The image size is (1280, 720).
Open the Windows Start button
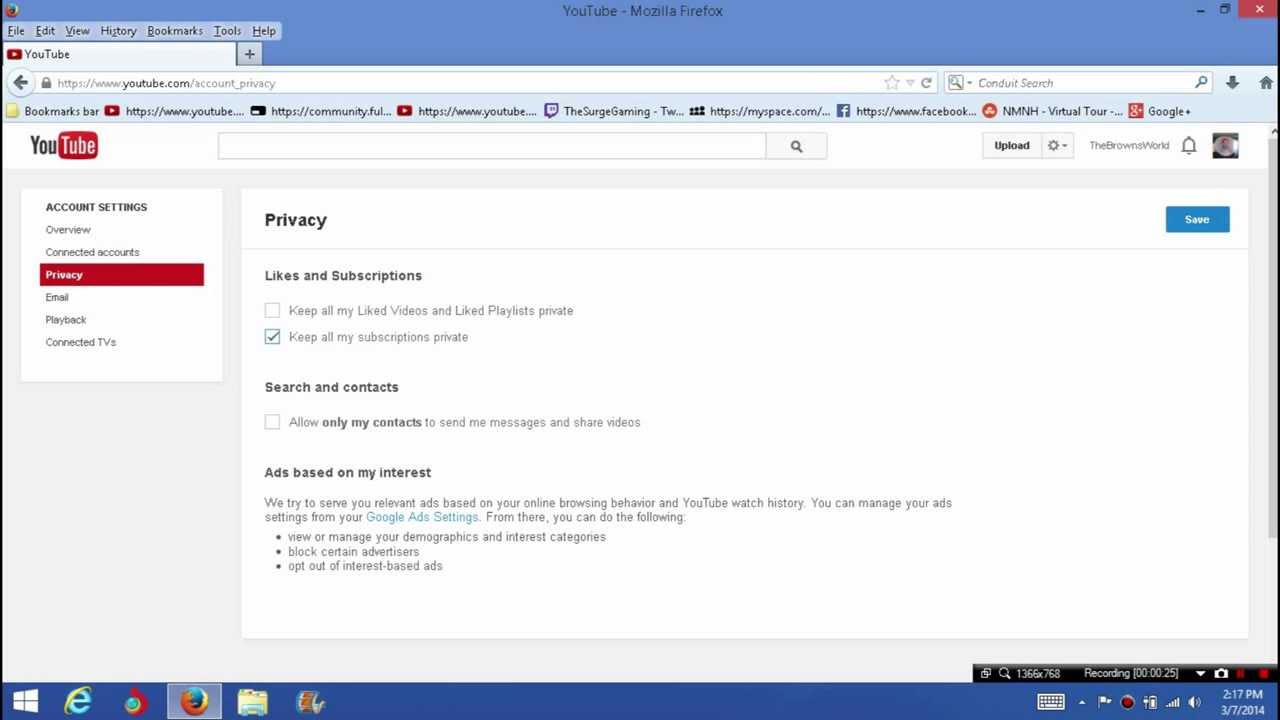pos(25,702)
